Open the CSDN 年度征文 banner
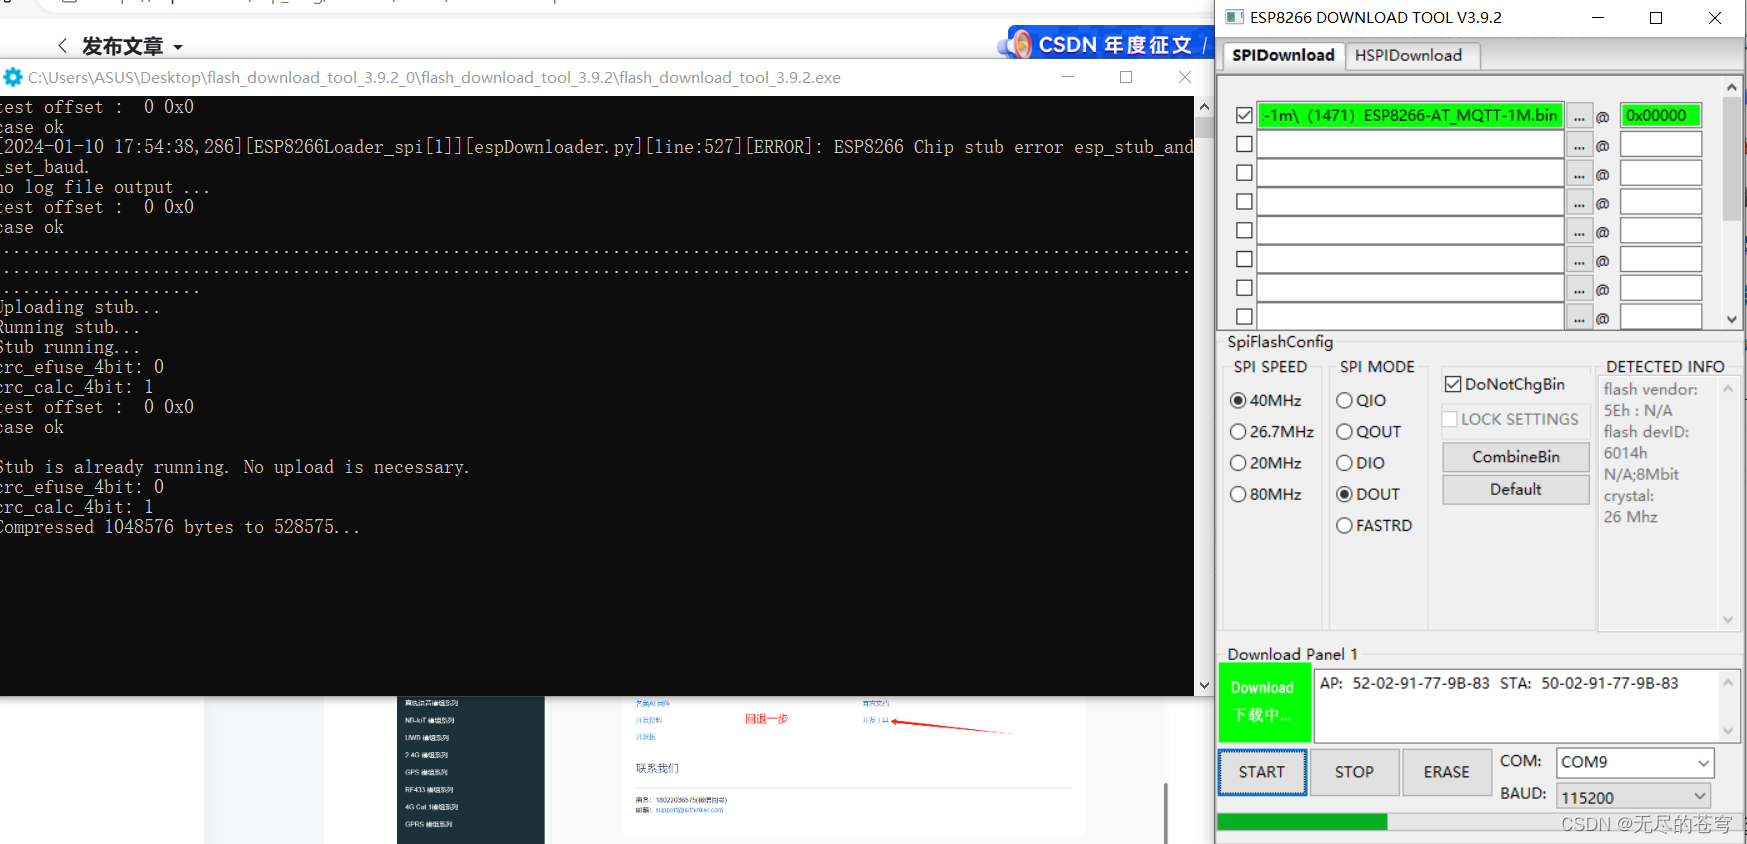Image resolution: width=1747 pixels, height=844 pixels. click(x=1105, y=44)
